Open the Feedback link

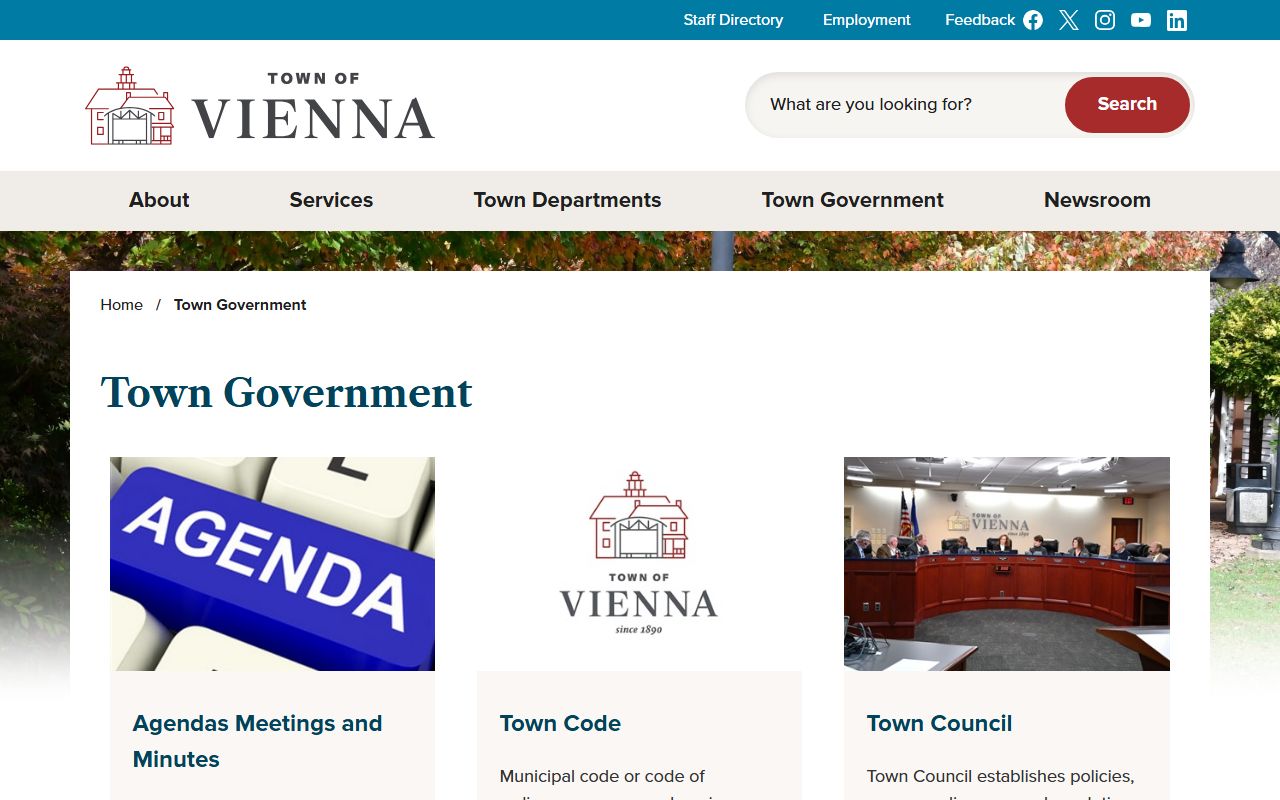pyautogui.click(x=980, y=20)
